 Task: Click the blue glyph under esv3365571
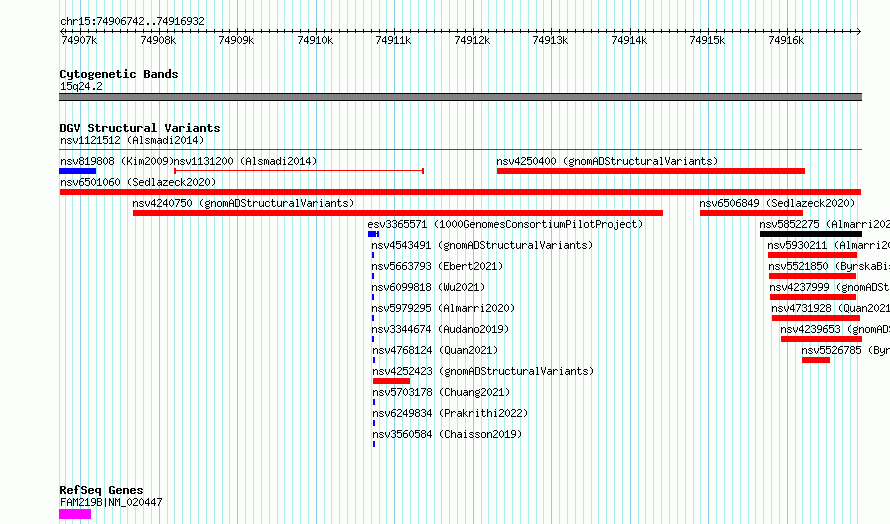(x=373, y=234)
